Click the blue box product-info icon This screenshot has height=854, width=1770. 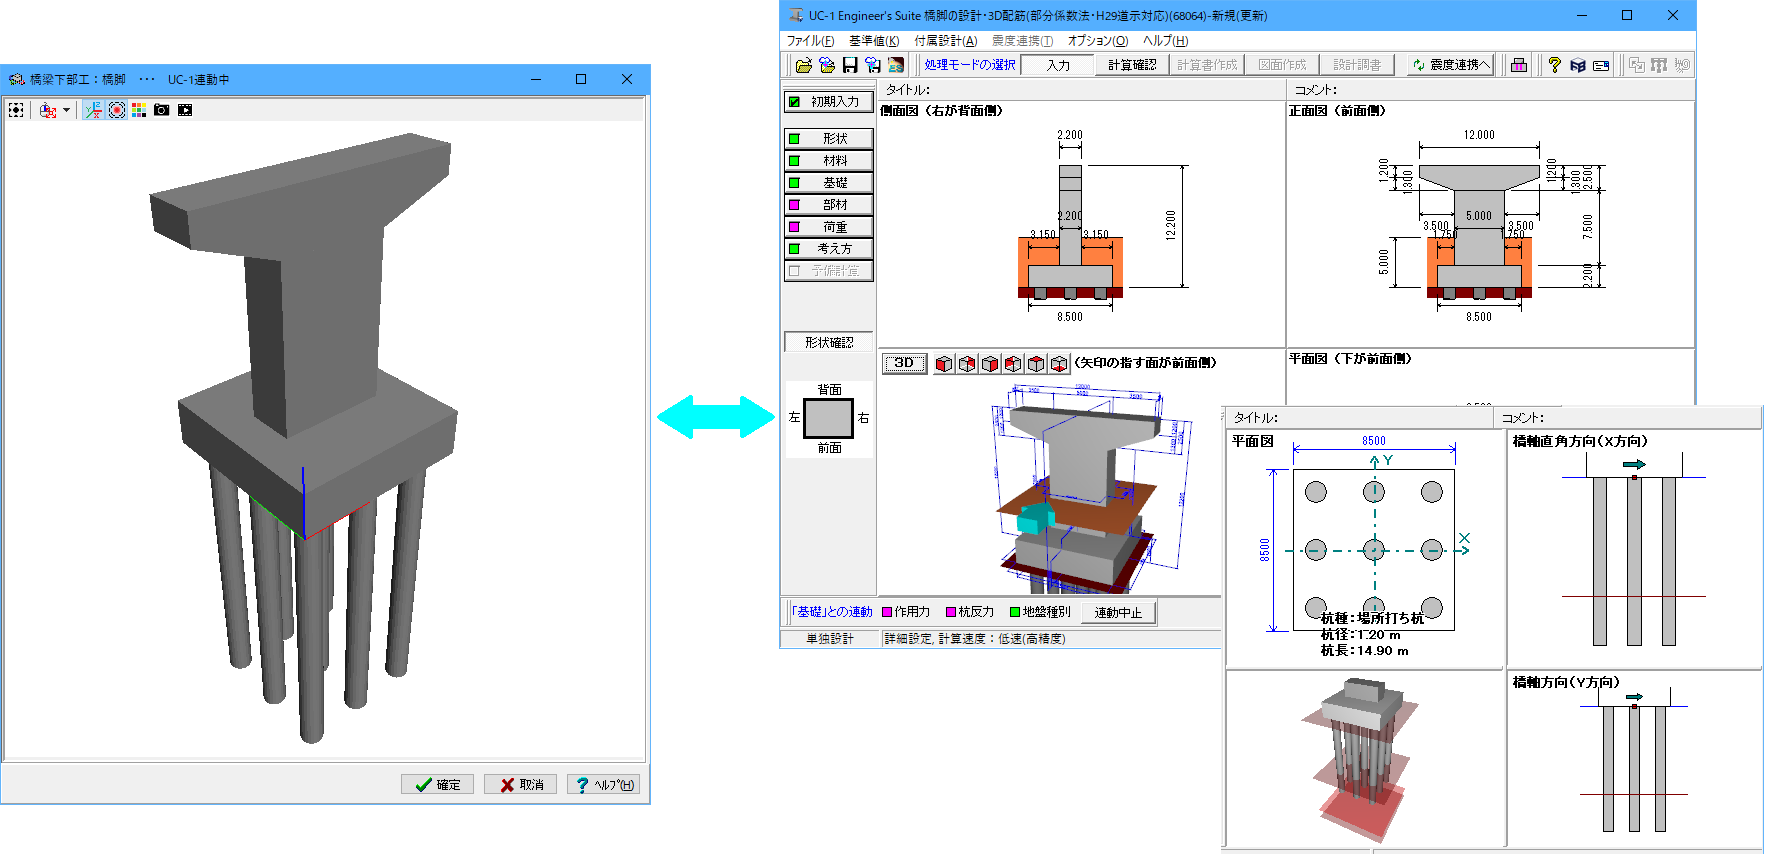pyautogui.click(x=1578, y=65)
